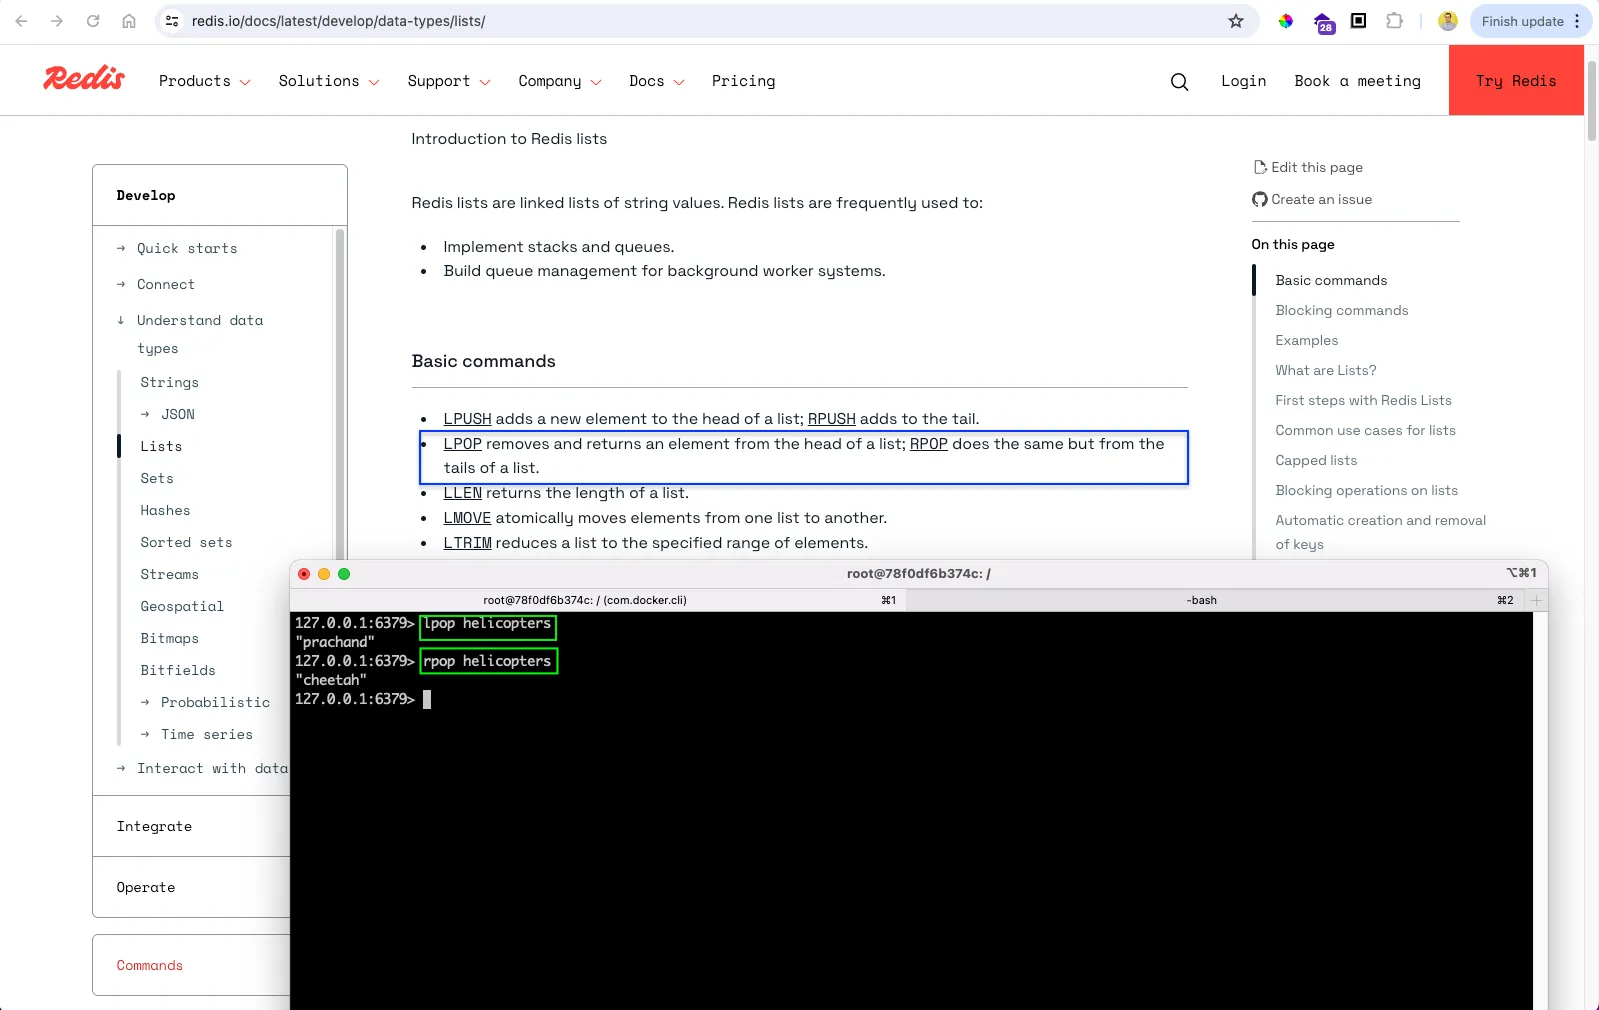
Task: Select Lists in sidebar
Action: click(161, 446)
